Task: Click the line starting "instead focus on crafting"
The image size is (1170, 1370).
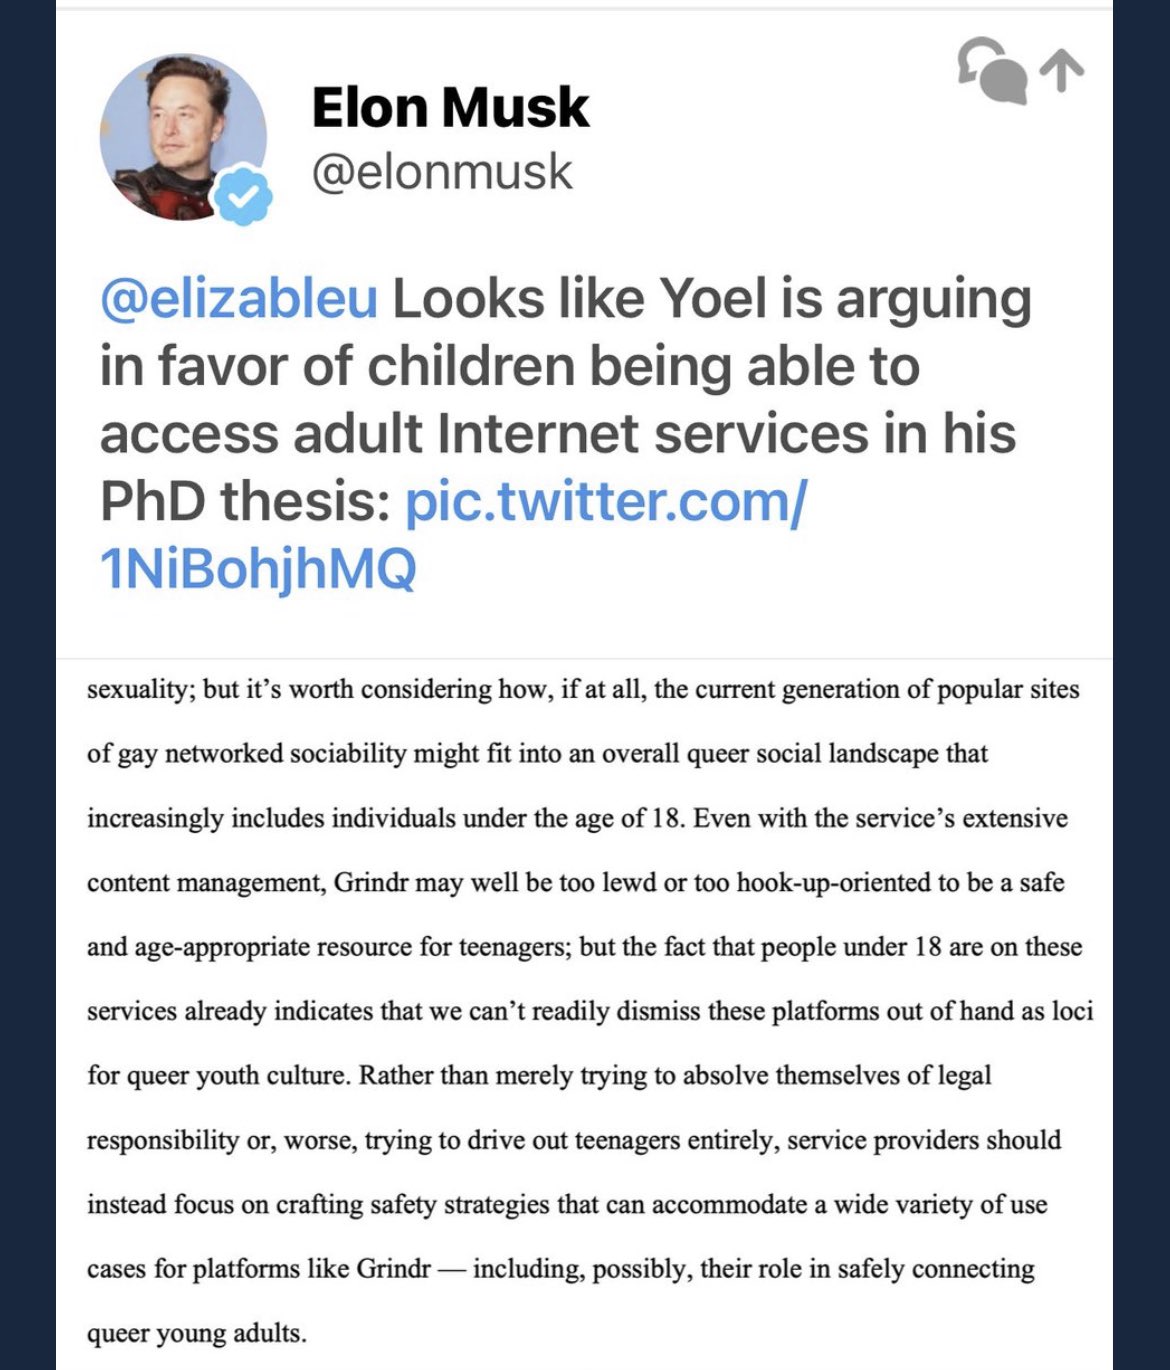Action: 566,1204
